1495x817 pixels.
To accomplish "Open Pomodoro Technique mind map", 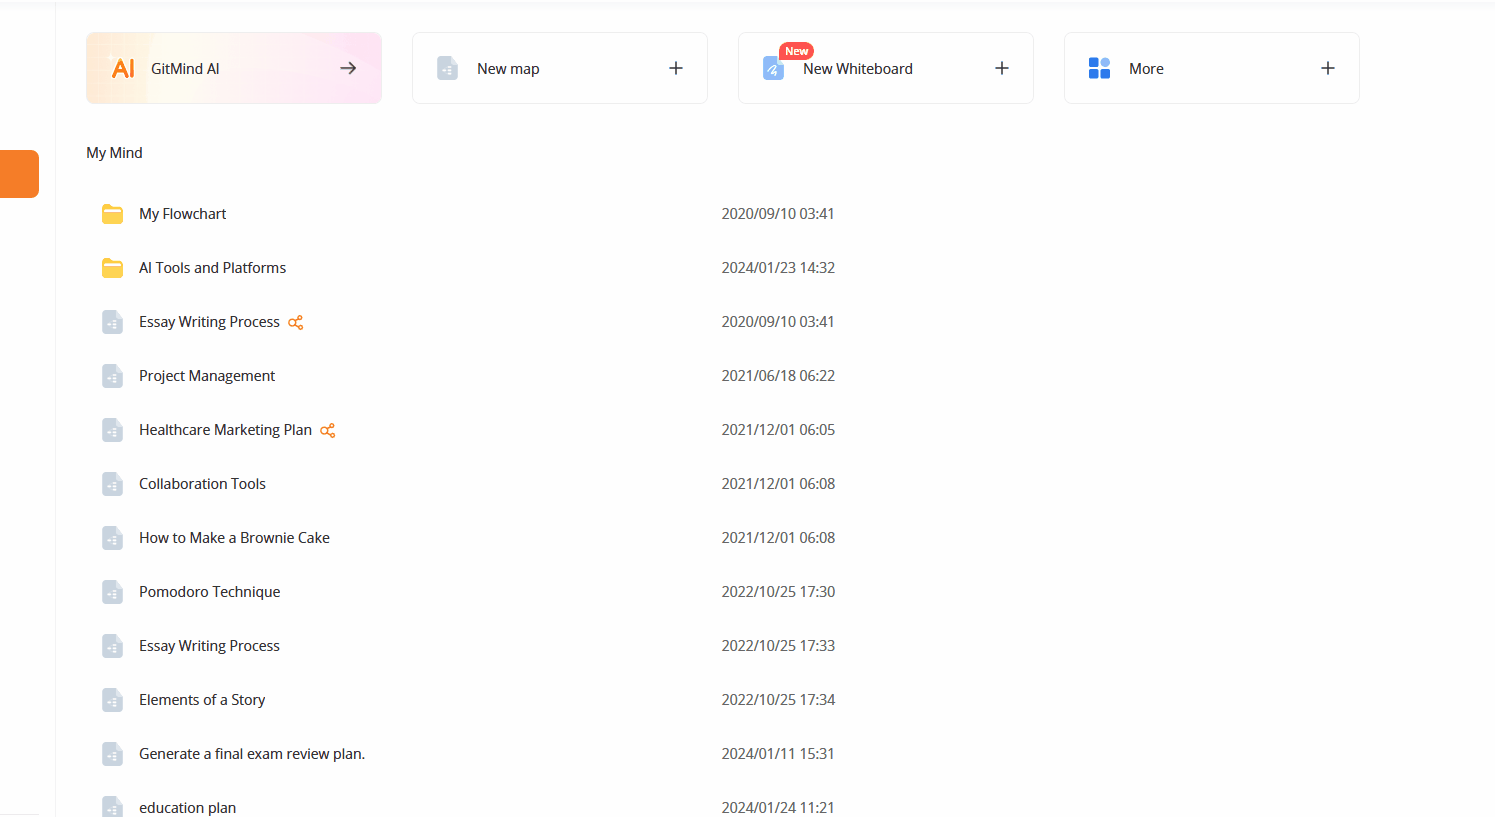I will [209, 592].
